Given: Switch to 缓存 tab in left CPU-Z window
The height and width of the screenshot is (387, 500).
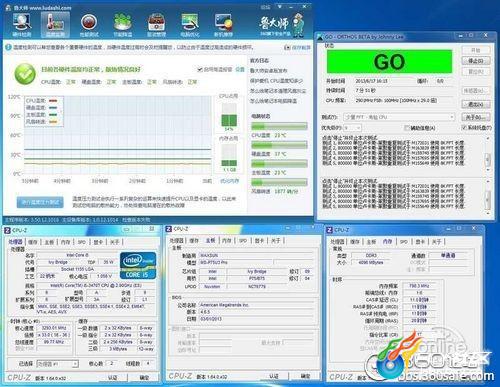Looking at the screenshot, I should (x=33, y=242).
